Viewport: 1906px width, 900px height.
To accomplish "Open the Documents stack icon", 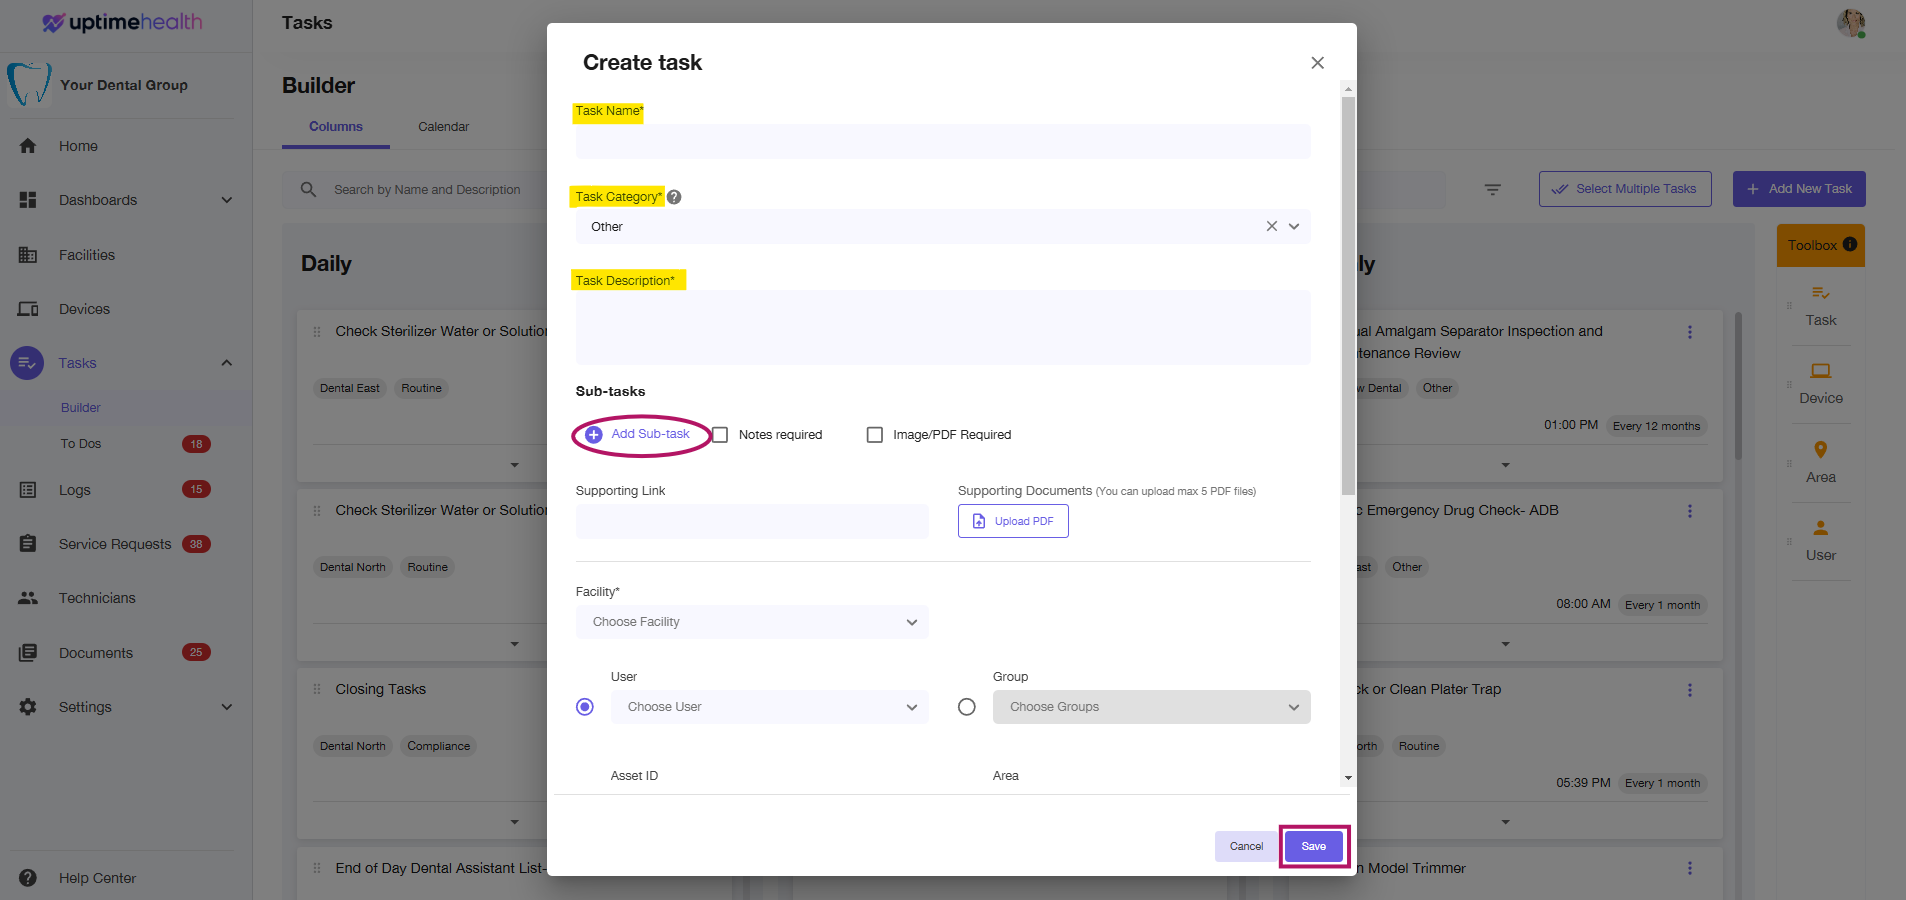I will pyautogui.click(x=28, y=653).
